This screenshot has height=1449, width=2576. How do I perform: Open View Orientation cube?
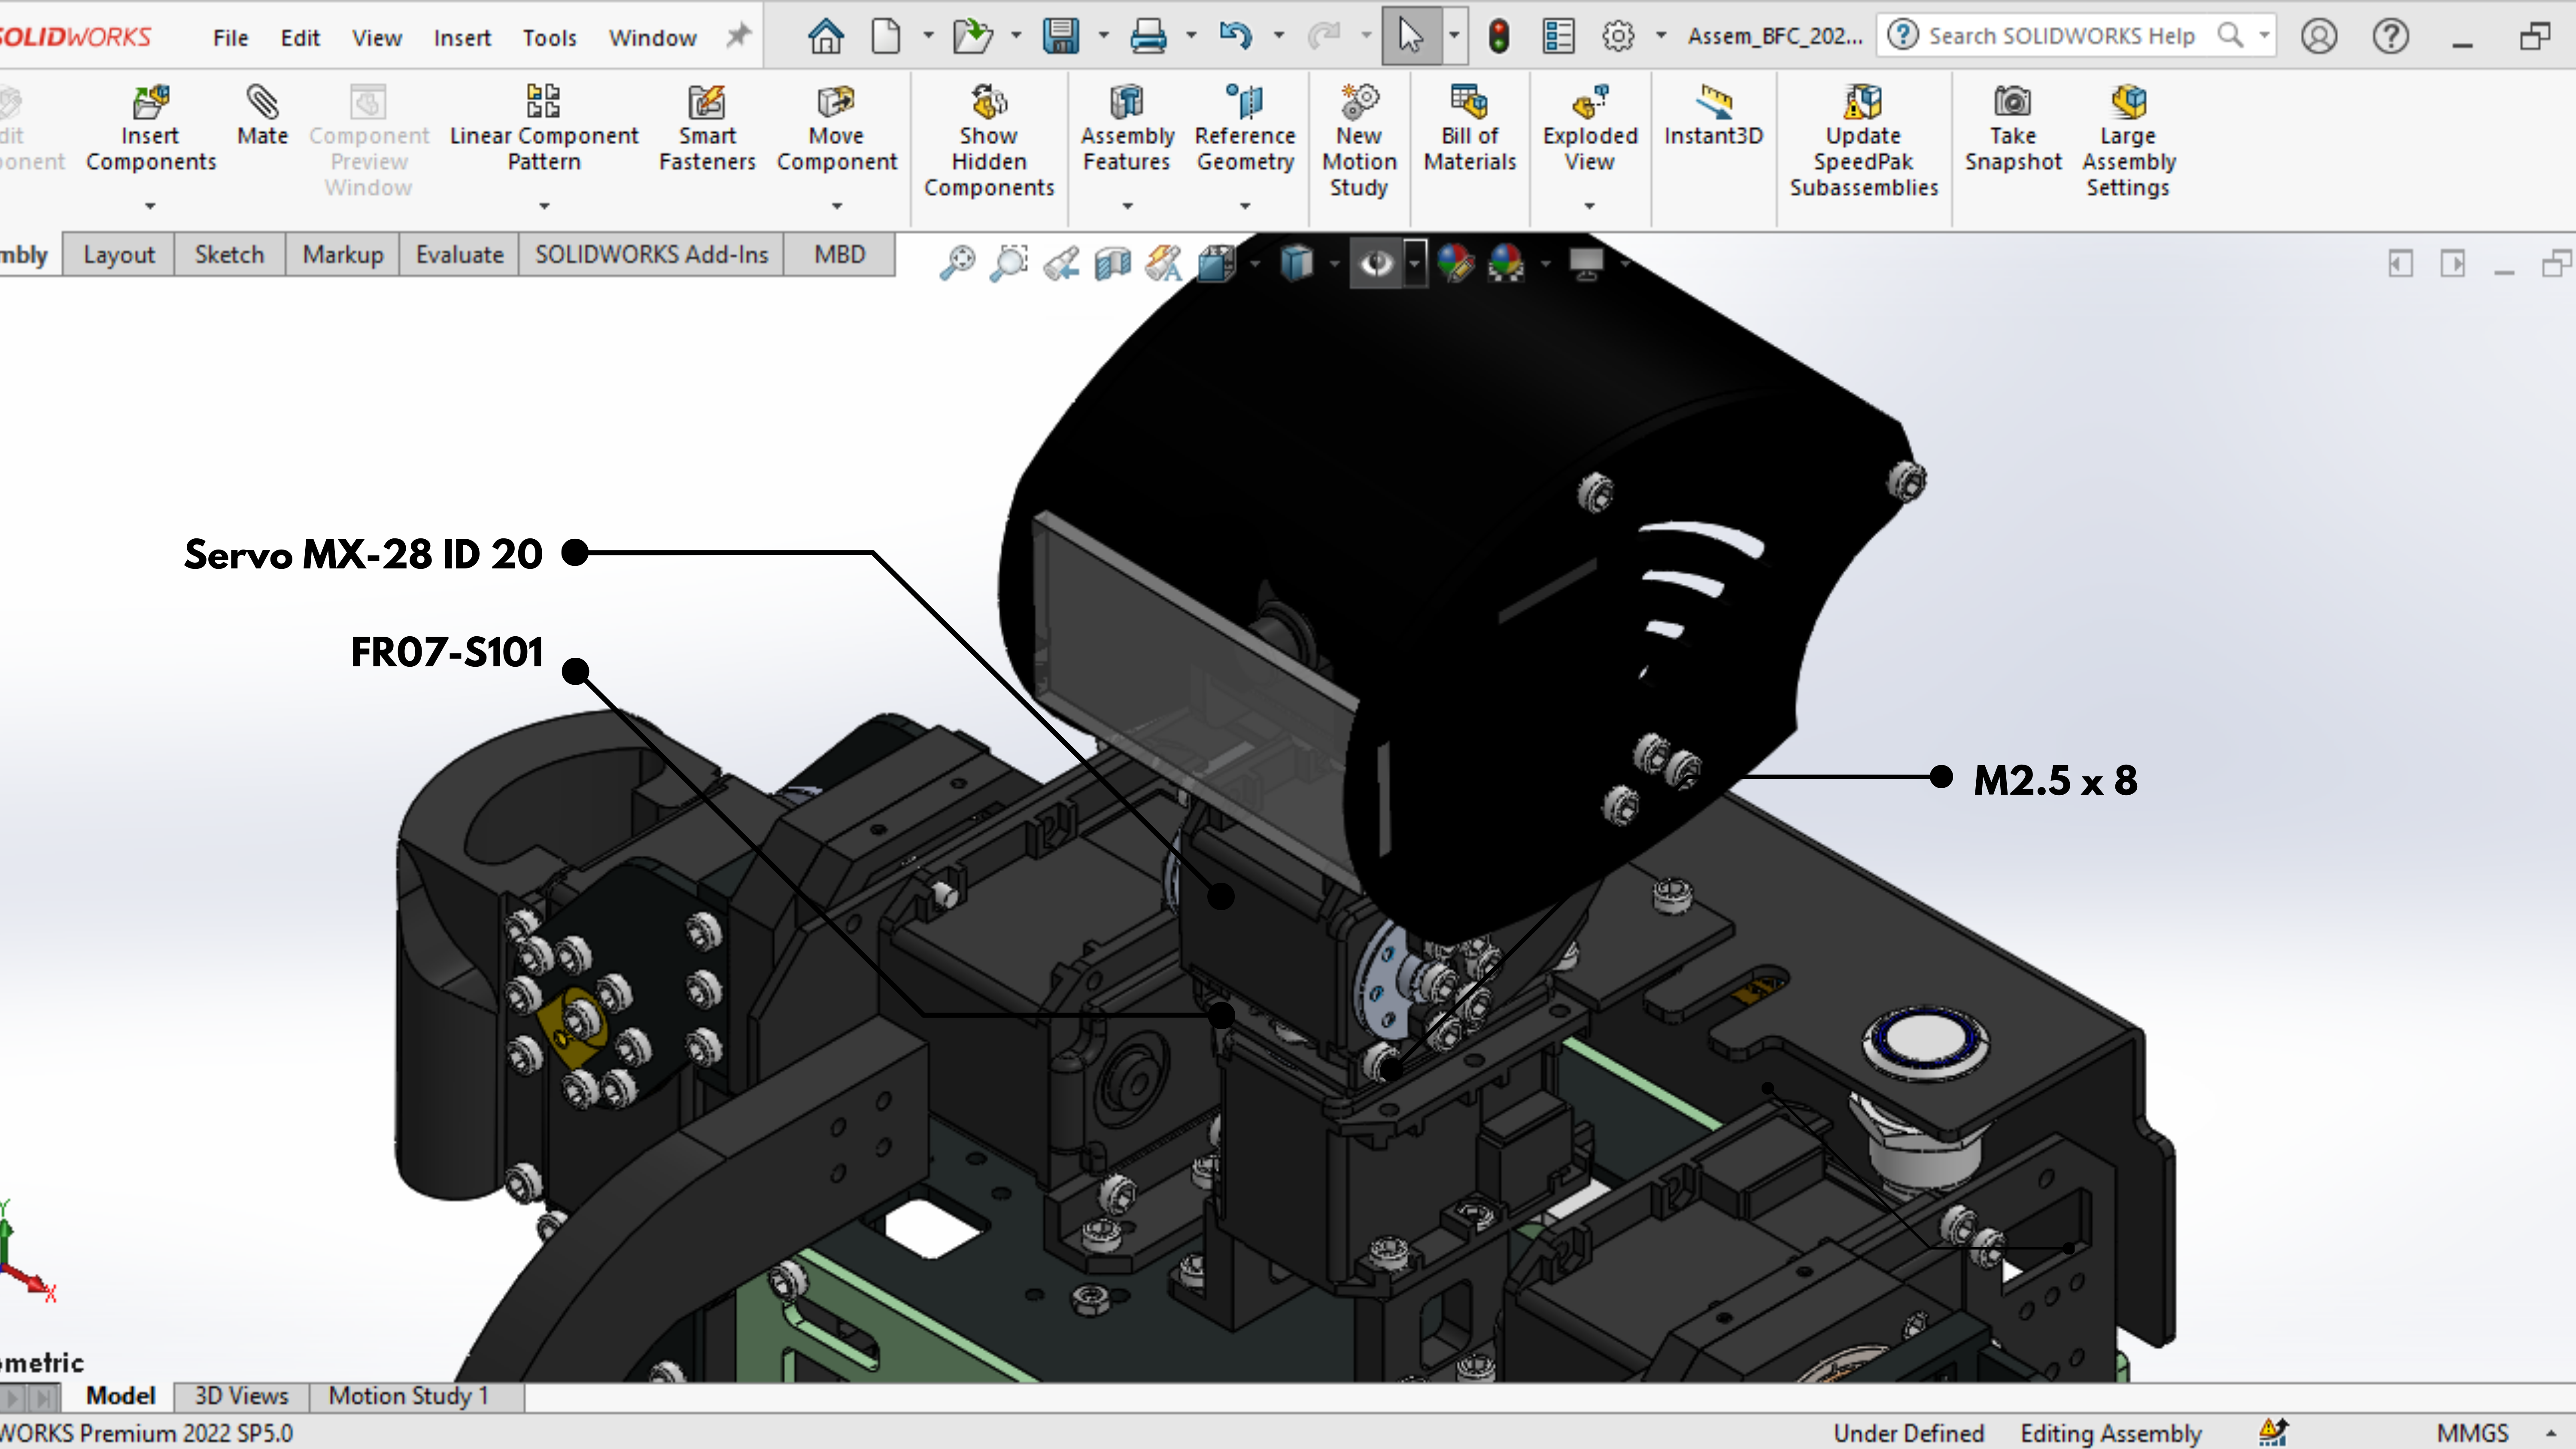[1217, 263]
